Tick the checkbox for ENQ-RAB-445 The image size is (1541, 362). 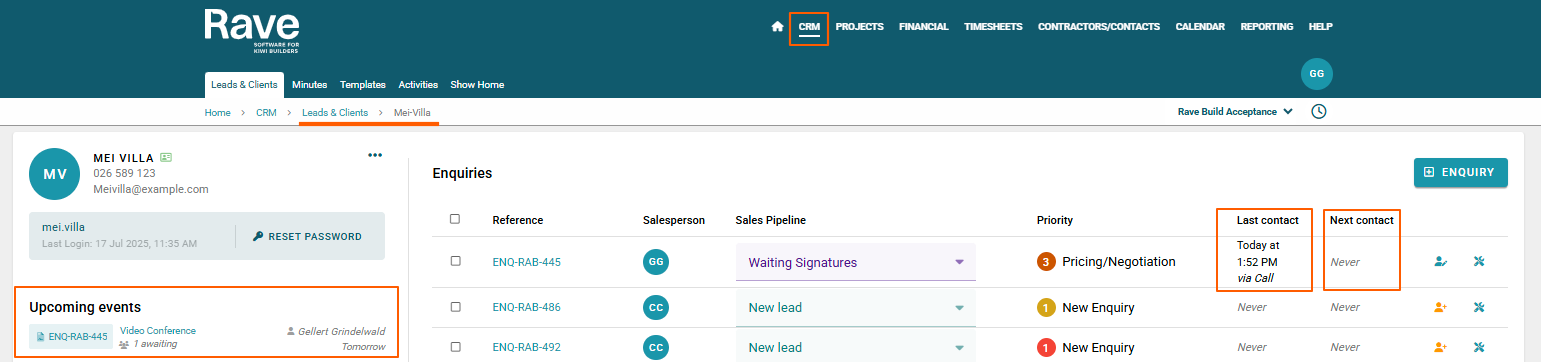(455, 261)
